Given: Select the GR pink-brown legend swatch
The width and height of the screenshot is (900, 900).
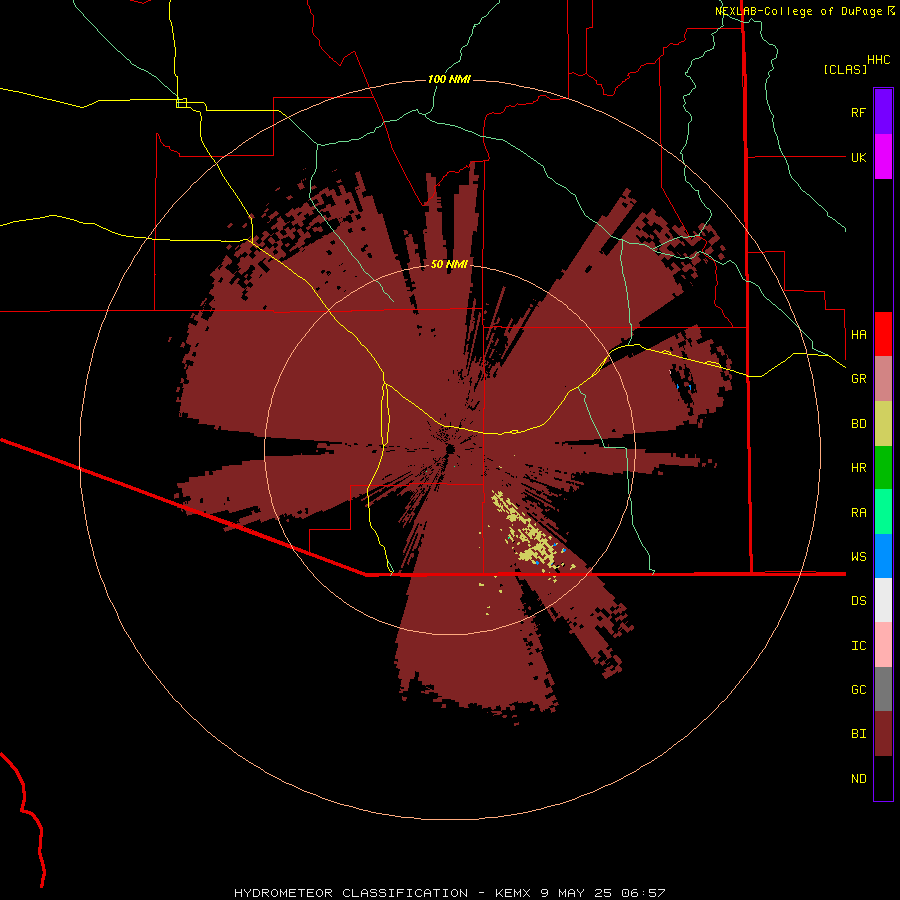Looking at the screenshot, I should pos(883,379).
